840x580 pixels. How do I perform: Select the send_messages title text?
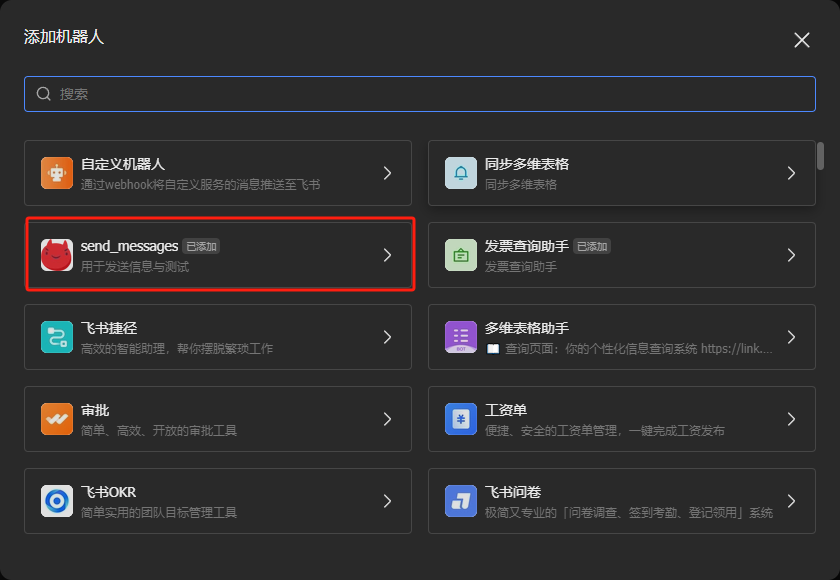tap(129, 246)
